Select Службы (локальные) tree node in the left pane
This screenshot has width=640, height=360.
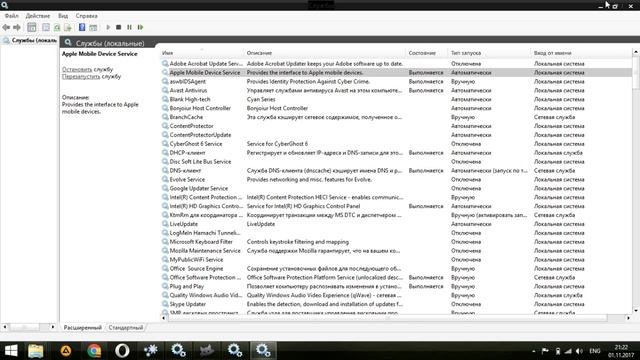(x=29, y=40)
